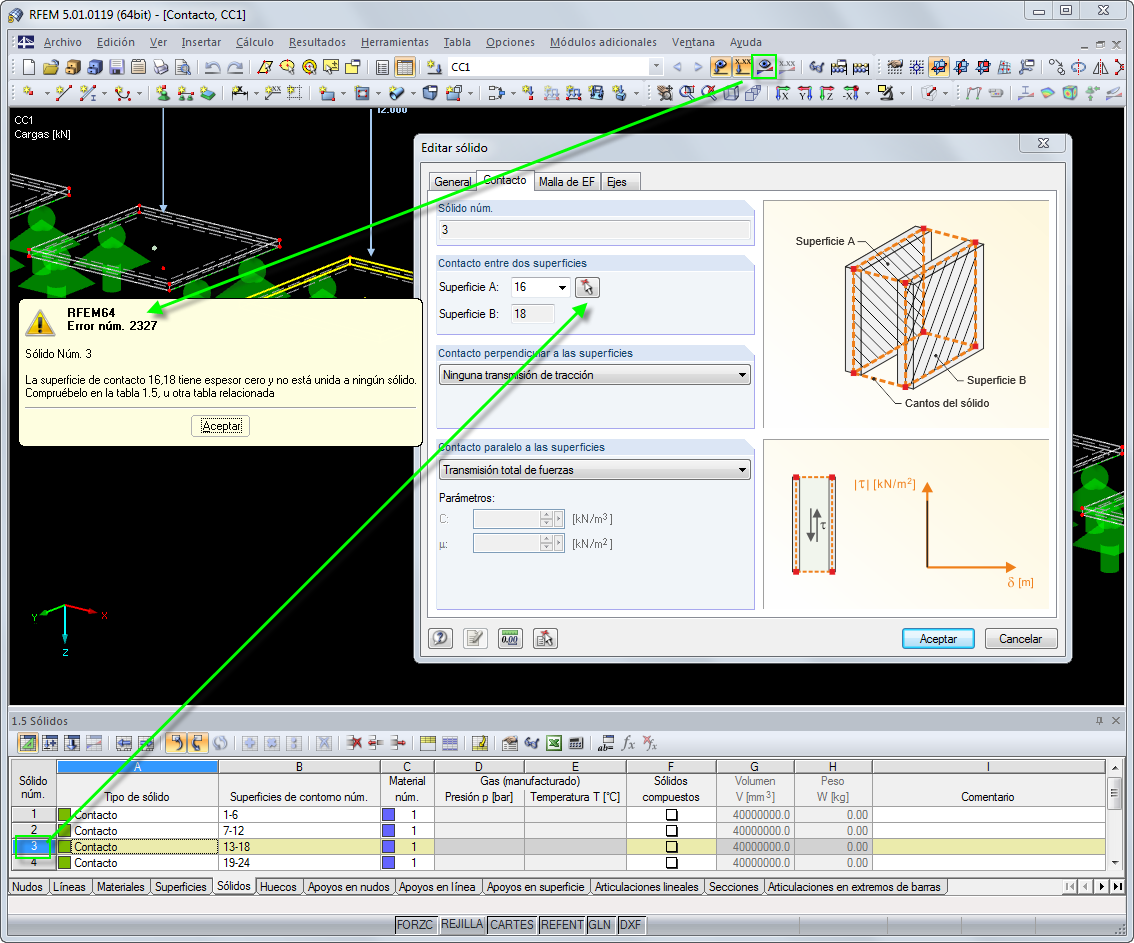
Task: Pick Superficie A graphically with the arrow button
Action: [587, 287]
